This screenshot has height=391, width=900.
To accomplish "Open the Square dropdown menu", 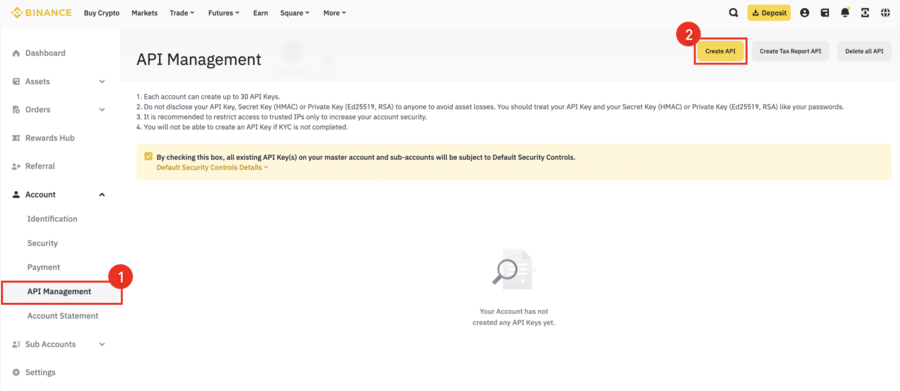I will pos(295,13).
